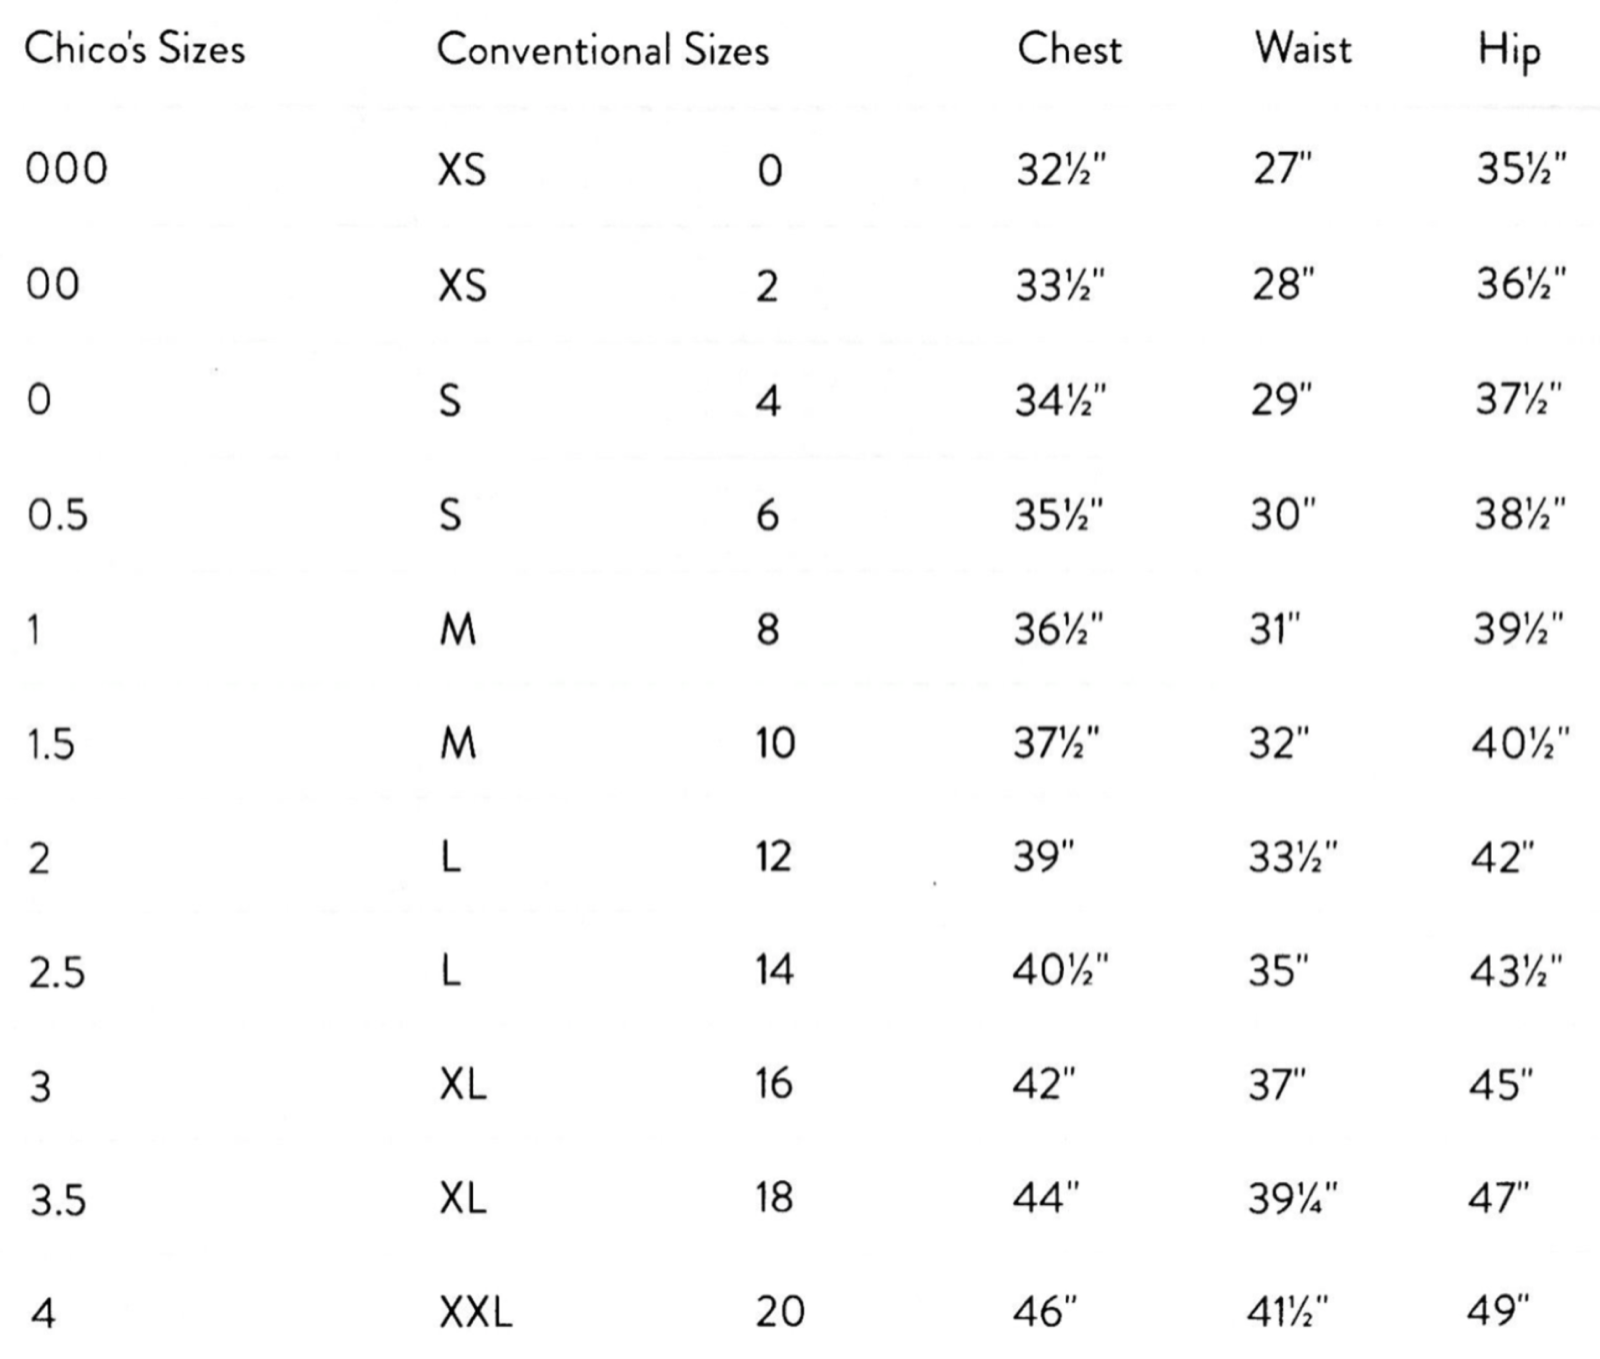Select Chico's size 000 cell
Image resolution: width=1600 pixels, height=1359 pixels.
tap(66, 168)
